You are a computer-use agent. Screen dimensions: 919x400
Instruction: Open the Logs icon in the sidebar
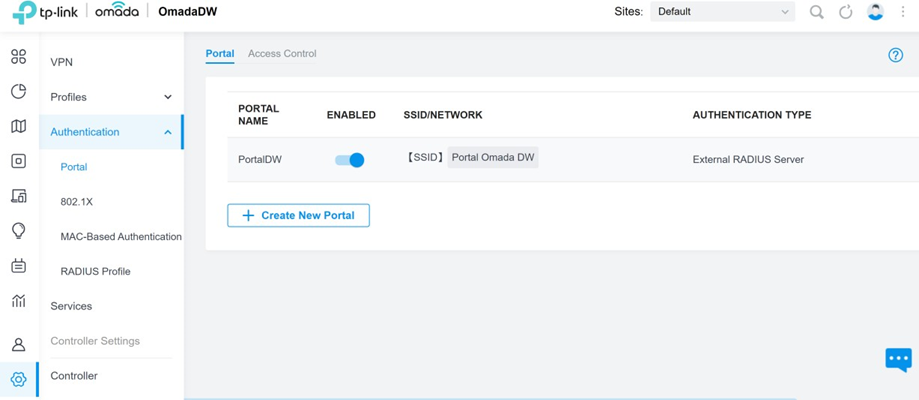(19, 266)
